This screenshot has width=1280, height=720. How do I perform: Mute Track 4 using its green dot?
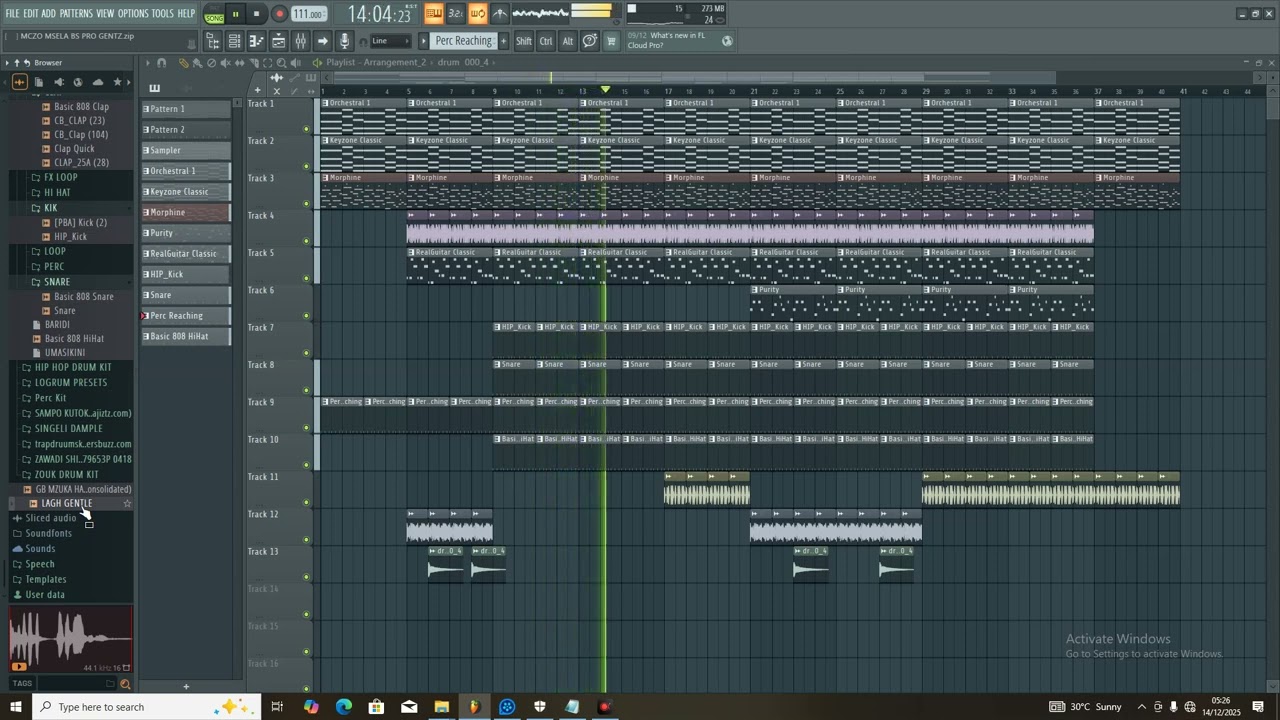pyautogui.click(x=307, y=241)
